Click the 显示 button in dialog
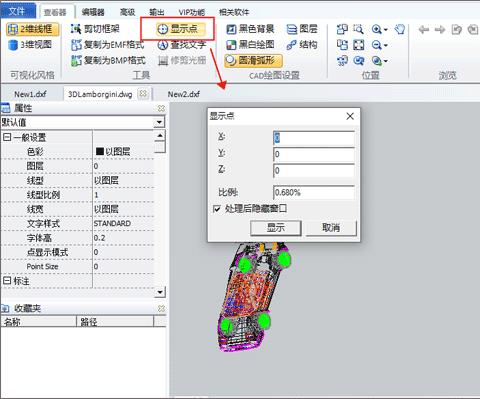The width and height of the screenshot is (480, 399). [276, 228]
